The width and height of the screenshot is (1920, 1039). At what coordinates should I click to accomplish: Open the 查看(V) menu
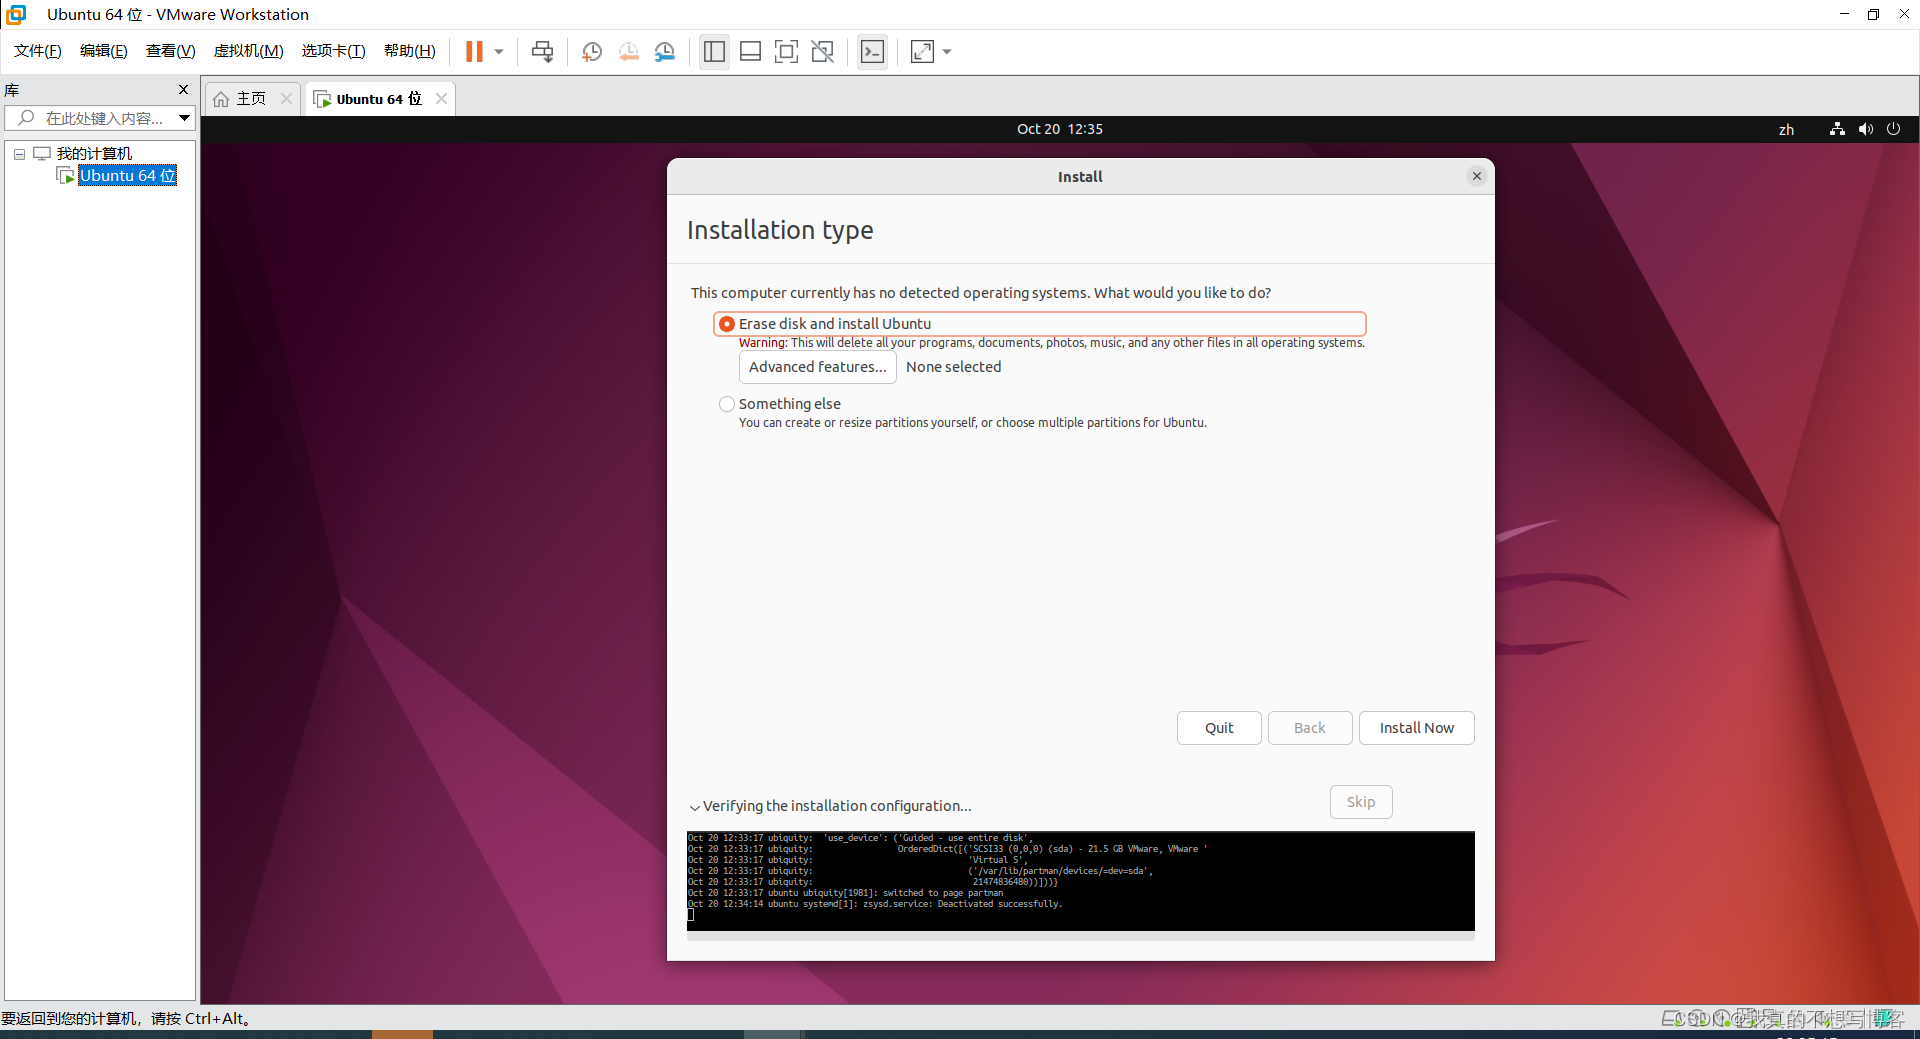tap(171, 51)
